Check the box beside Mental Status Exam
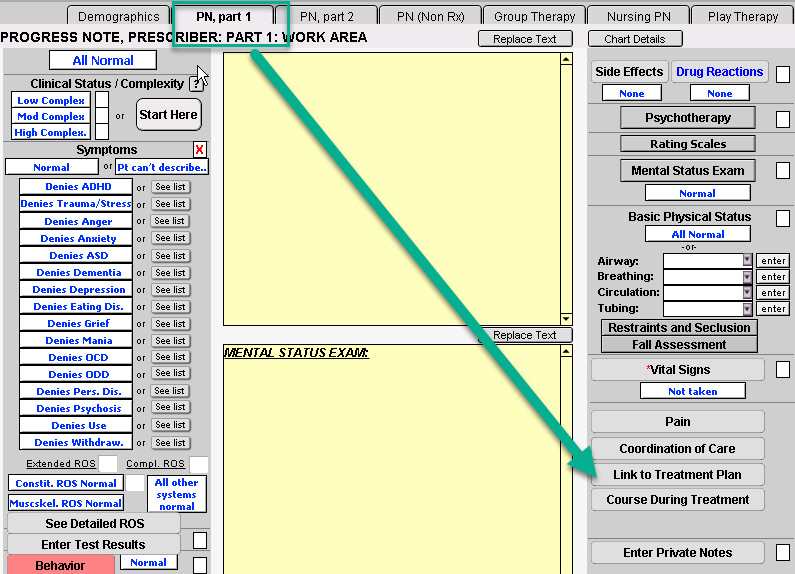795x574 pixels. coord(782,171)
